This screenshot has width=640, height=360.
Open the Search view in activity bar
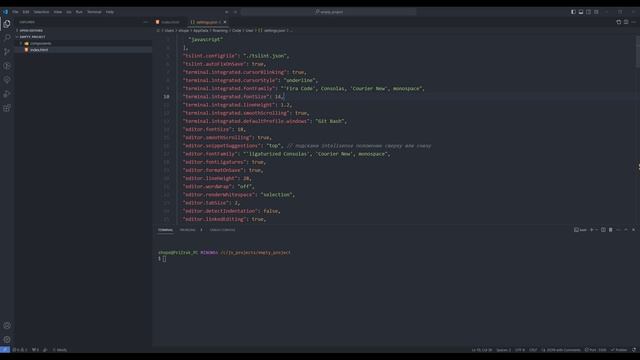(7, 38)
